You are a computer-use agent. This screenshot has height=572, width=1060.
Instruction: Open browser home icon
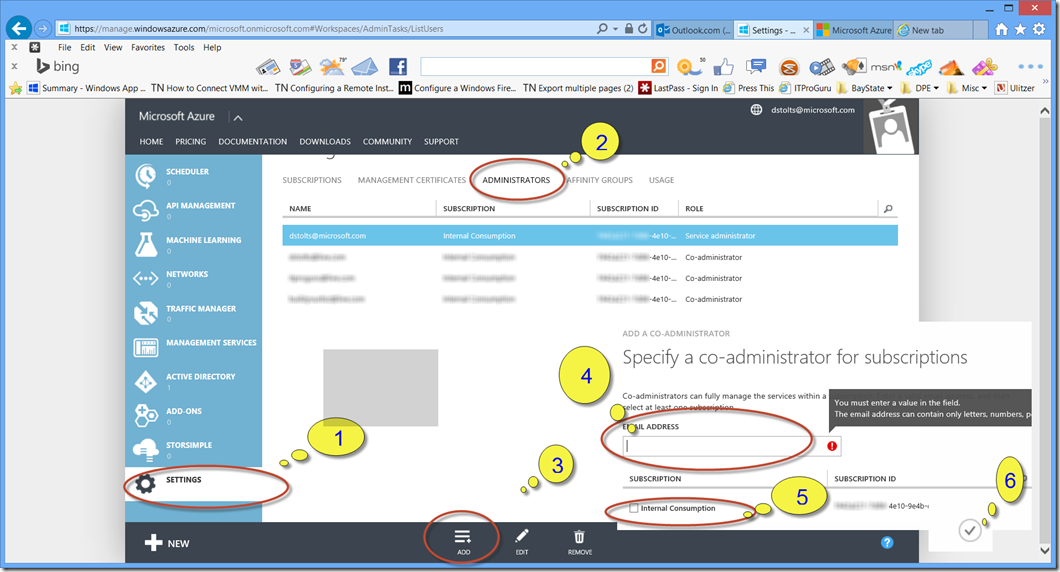(x=1001, y=29)
